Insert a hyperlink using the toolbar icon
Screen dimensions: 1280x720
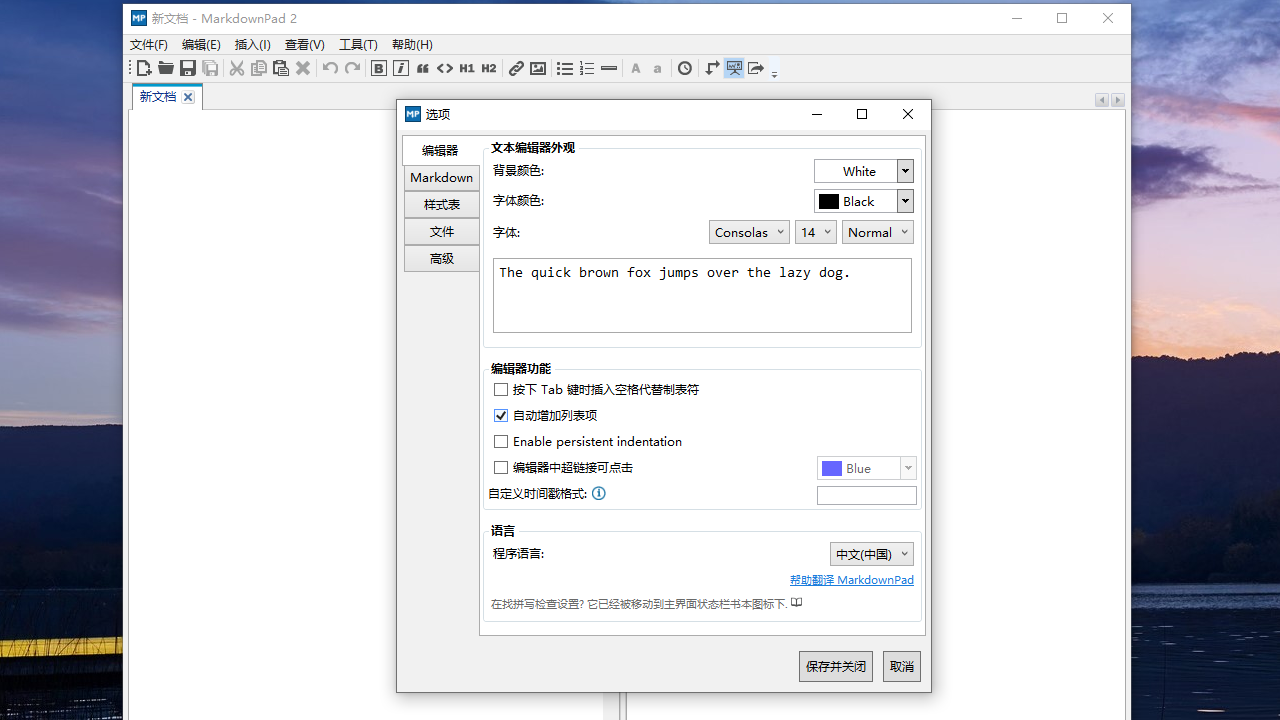pyautogui.click(x=516, y=68)
